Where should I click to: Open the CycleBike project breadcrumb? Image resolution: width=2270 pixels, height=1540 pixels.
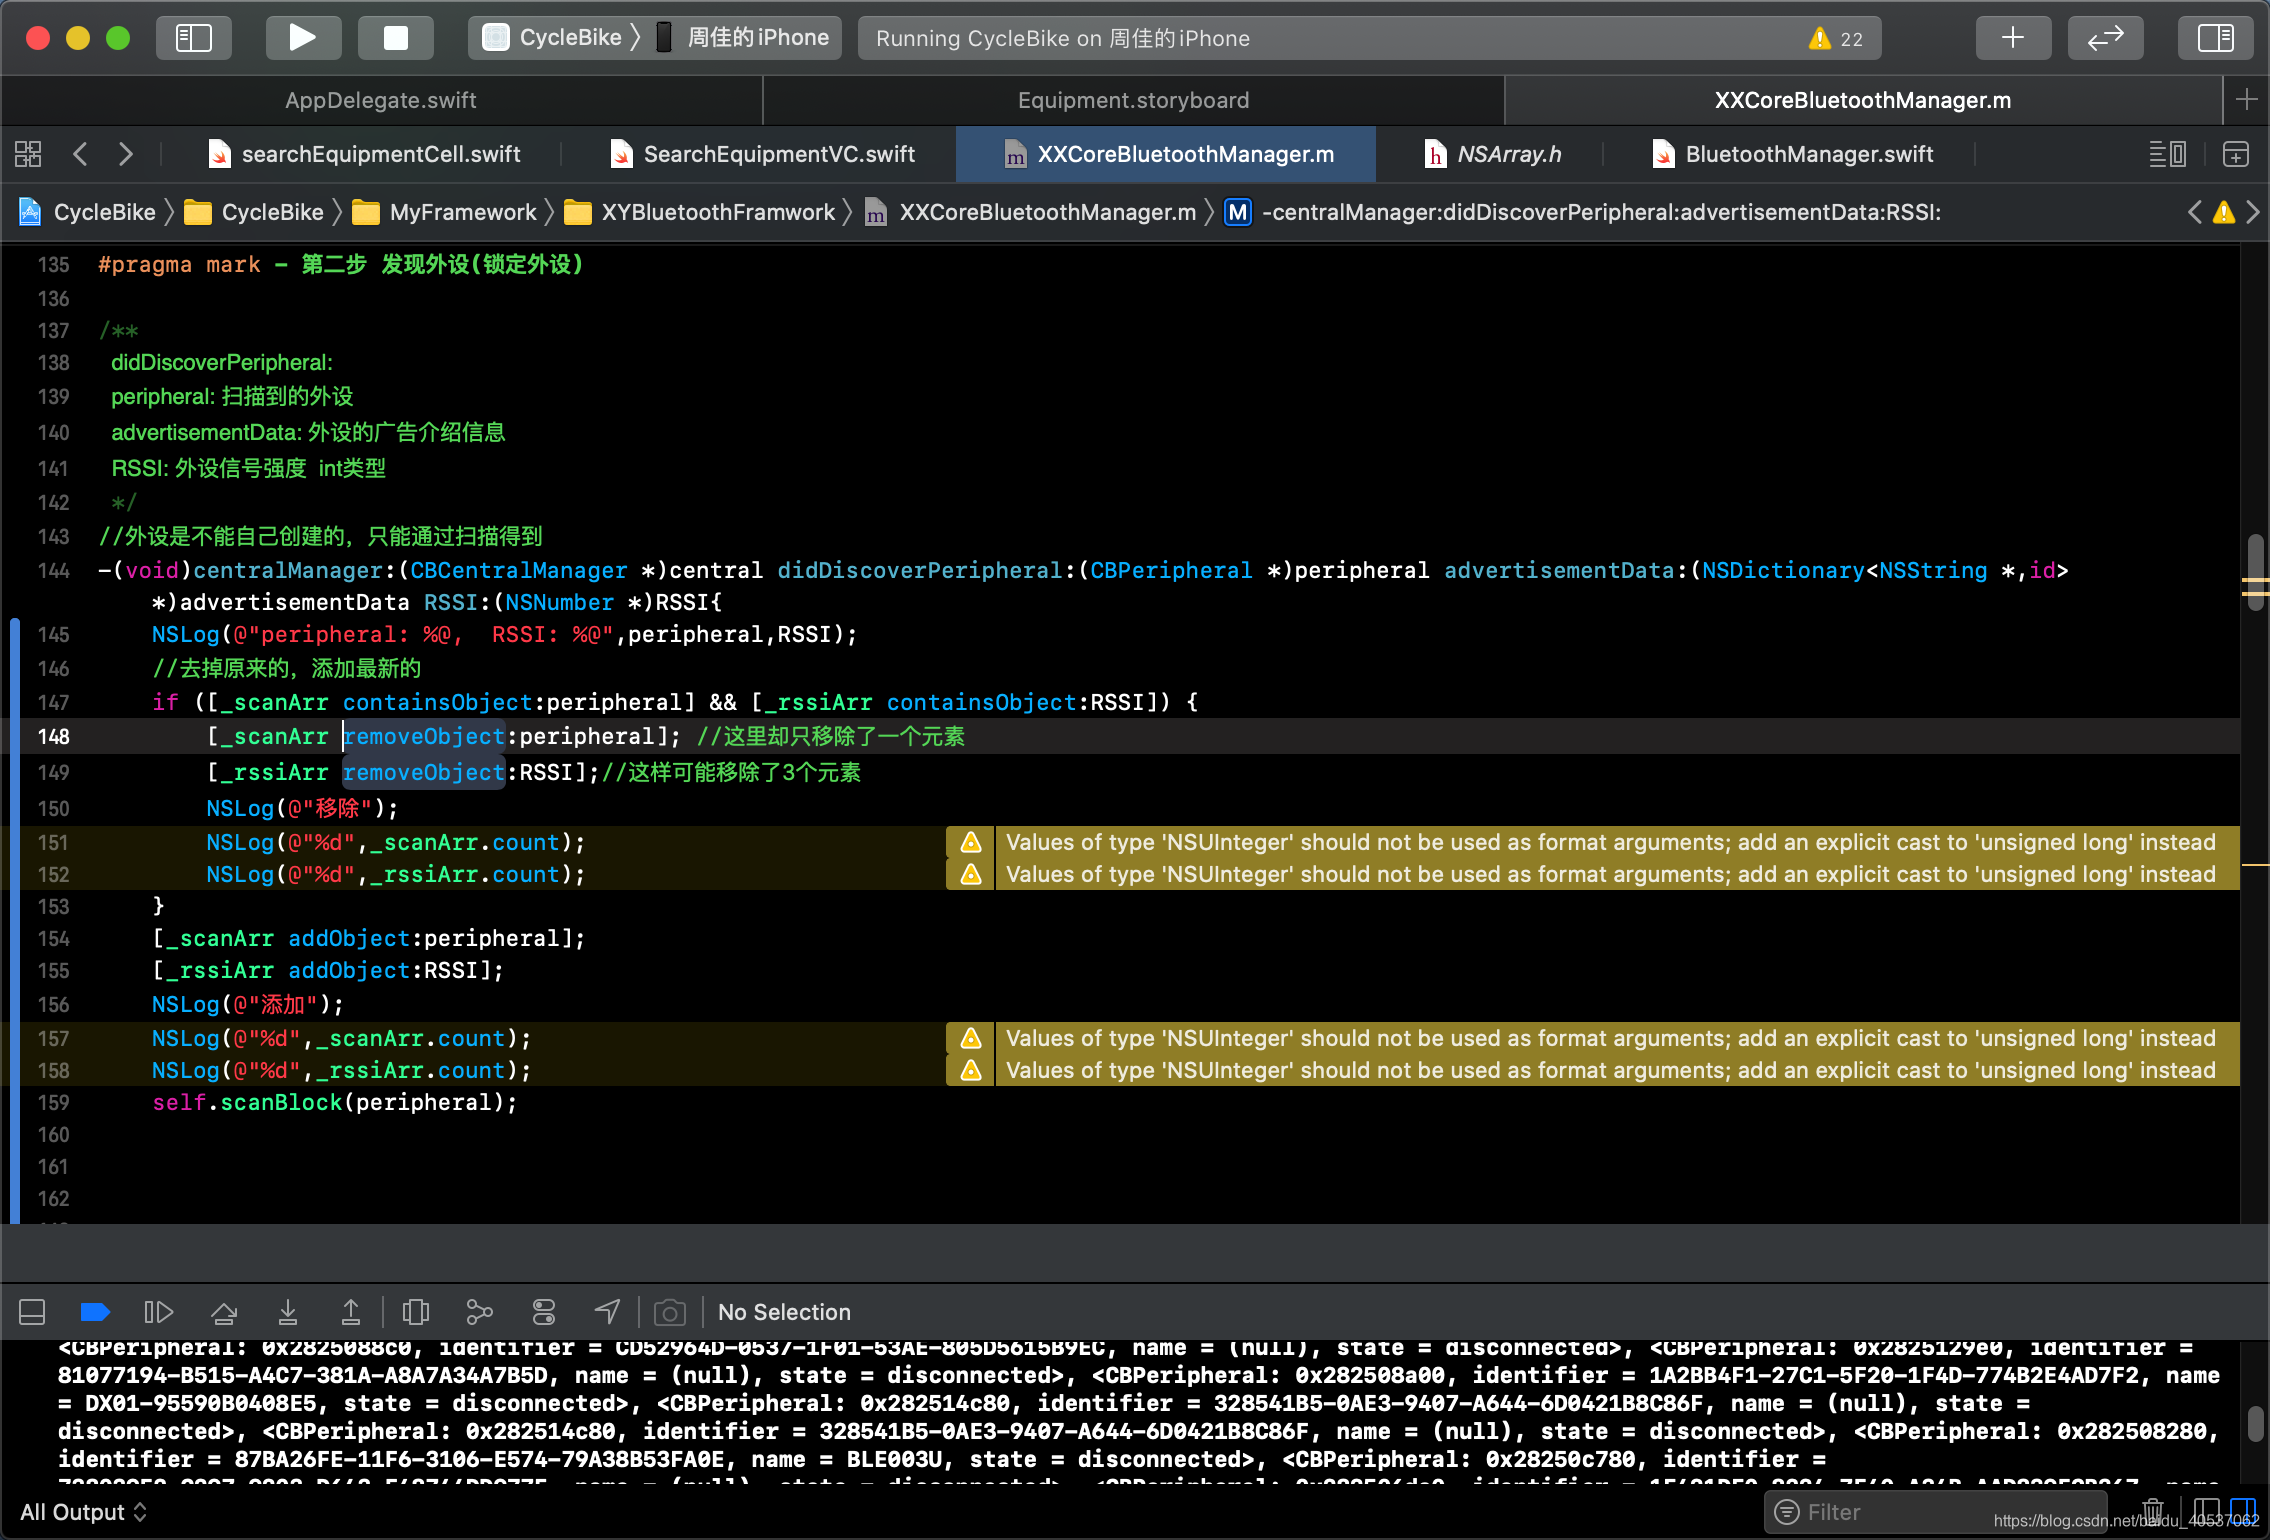[88, 212]
